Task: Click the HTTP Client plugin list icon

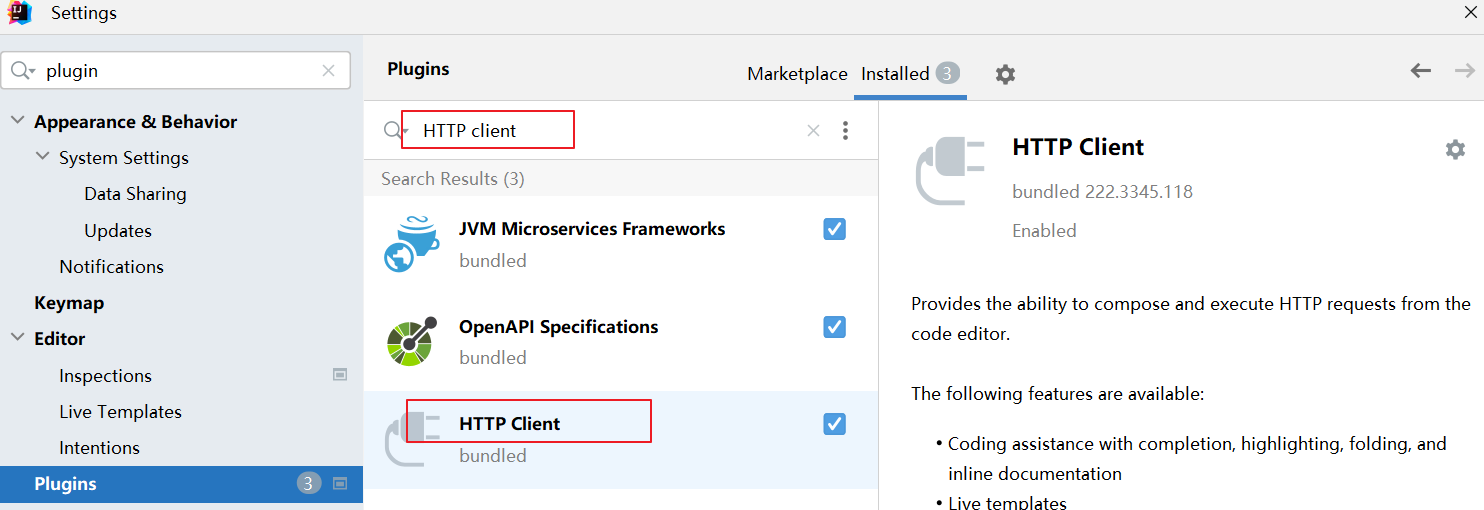Action: [412, 439]
